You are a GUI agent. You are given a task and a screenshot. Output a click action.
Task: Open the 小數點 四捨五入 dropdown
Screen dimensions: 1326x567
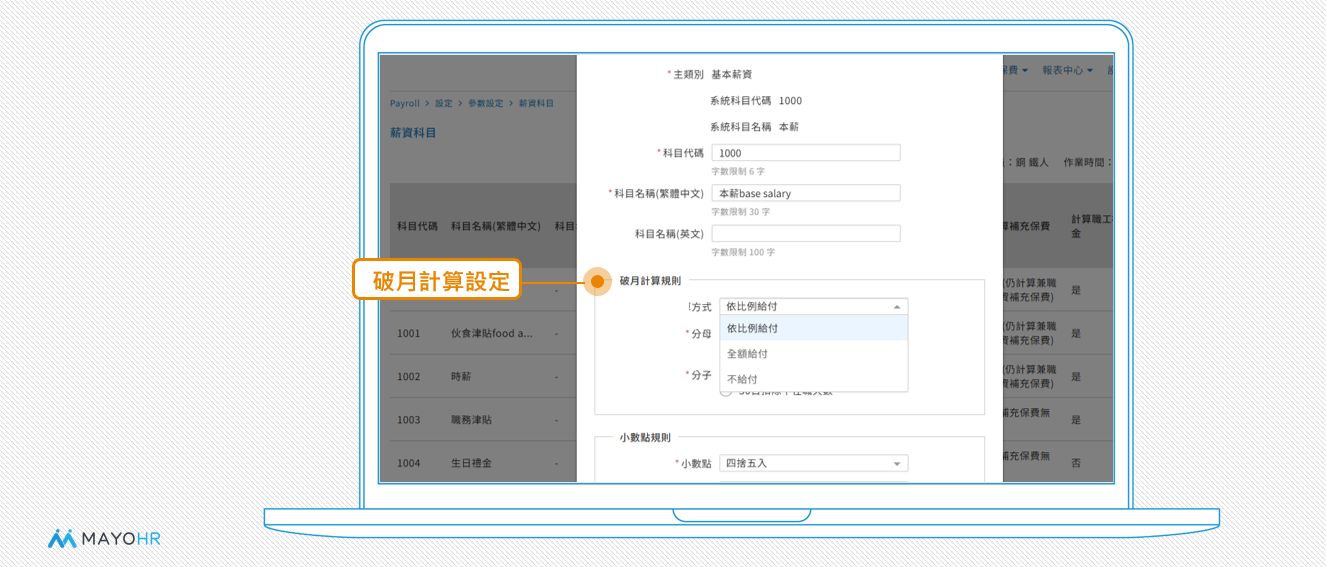(813, 463)
